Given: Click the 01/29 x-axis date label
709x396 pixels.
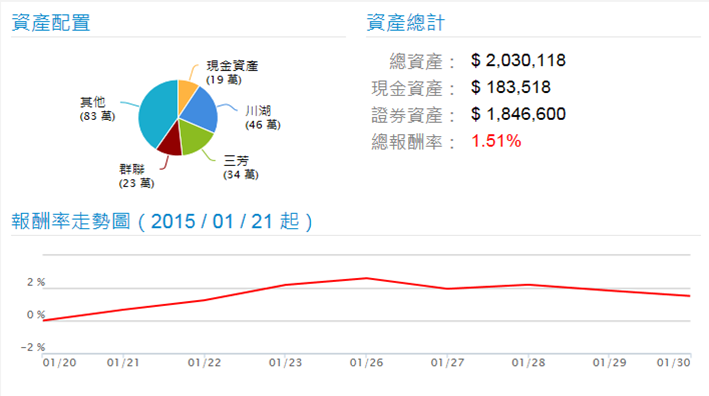Looking at the screenshot, I should click(x=610, y=363).
